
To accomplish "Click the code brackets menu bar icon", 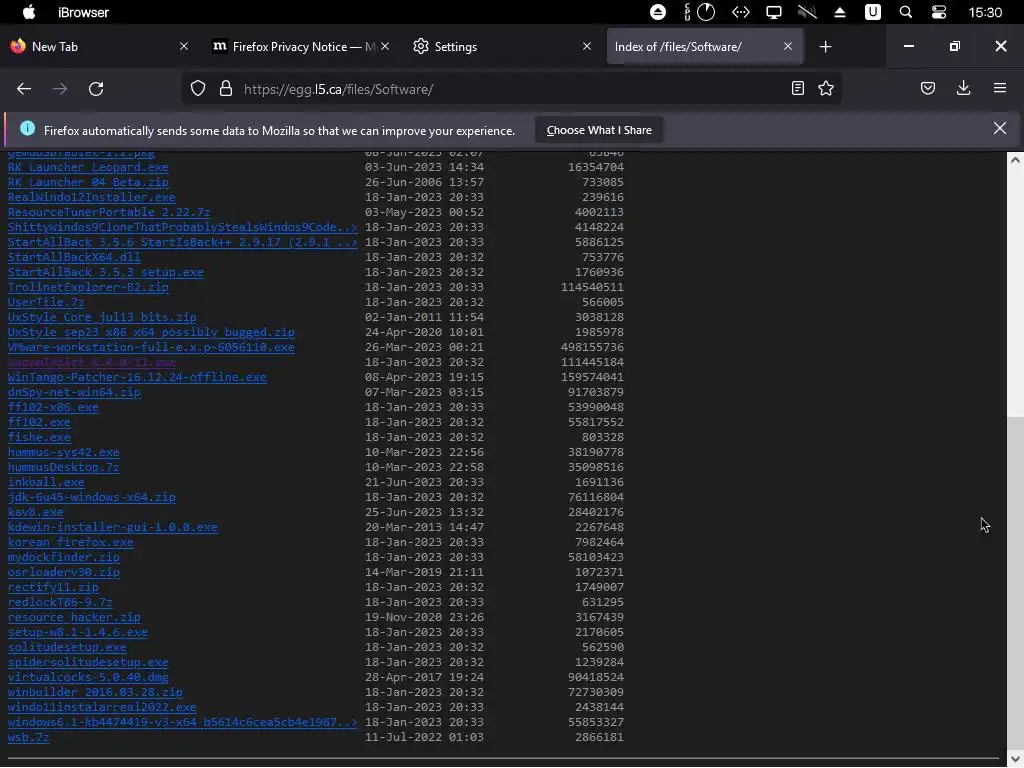I will click(741, 12).
